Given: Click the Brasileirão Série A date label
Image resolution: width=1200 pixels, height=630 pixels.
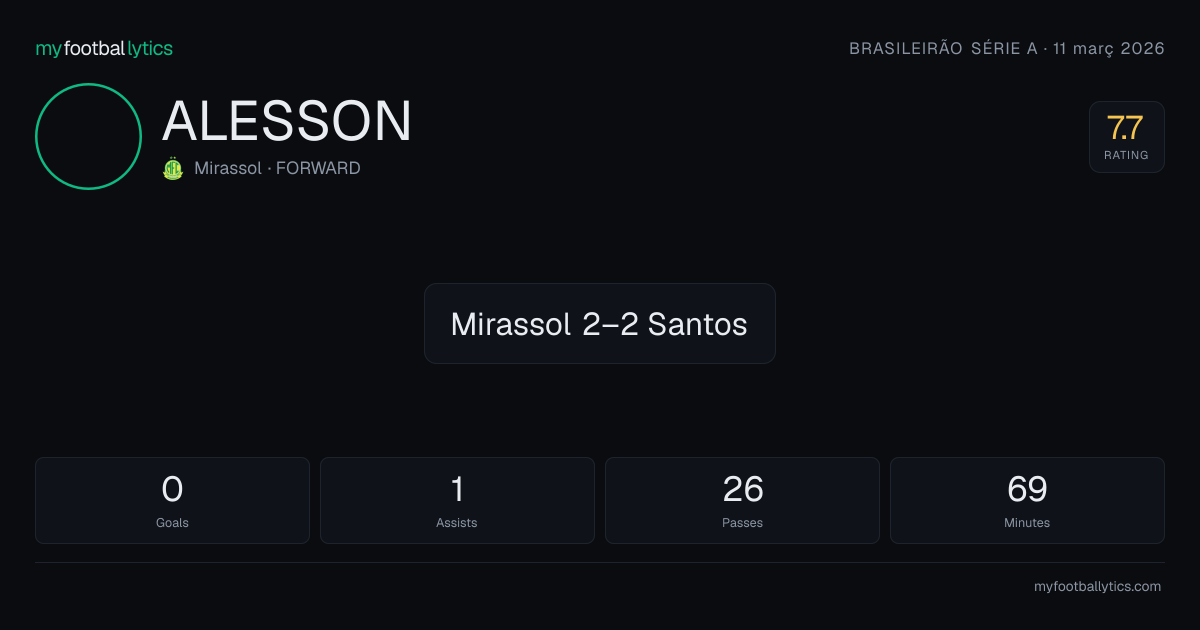Looking at the screenshot, I should [1006, 49].
